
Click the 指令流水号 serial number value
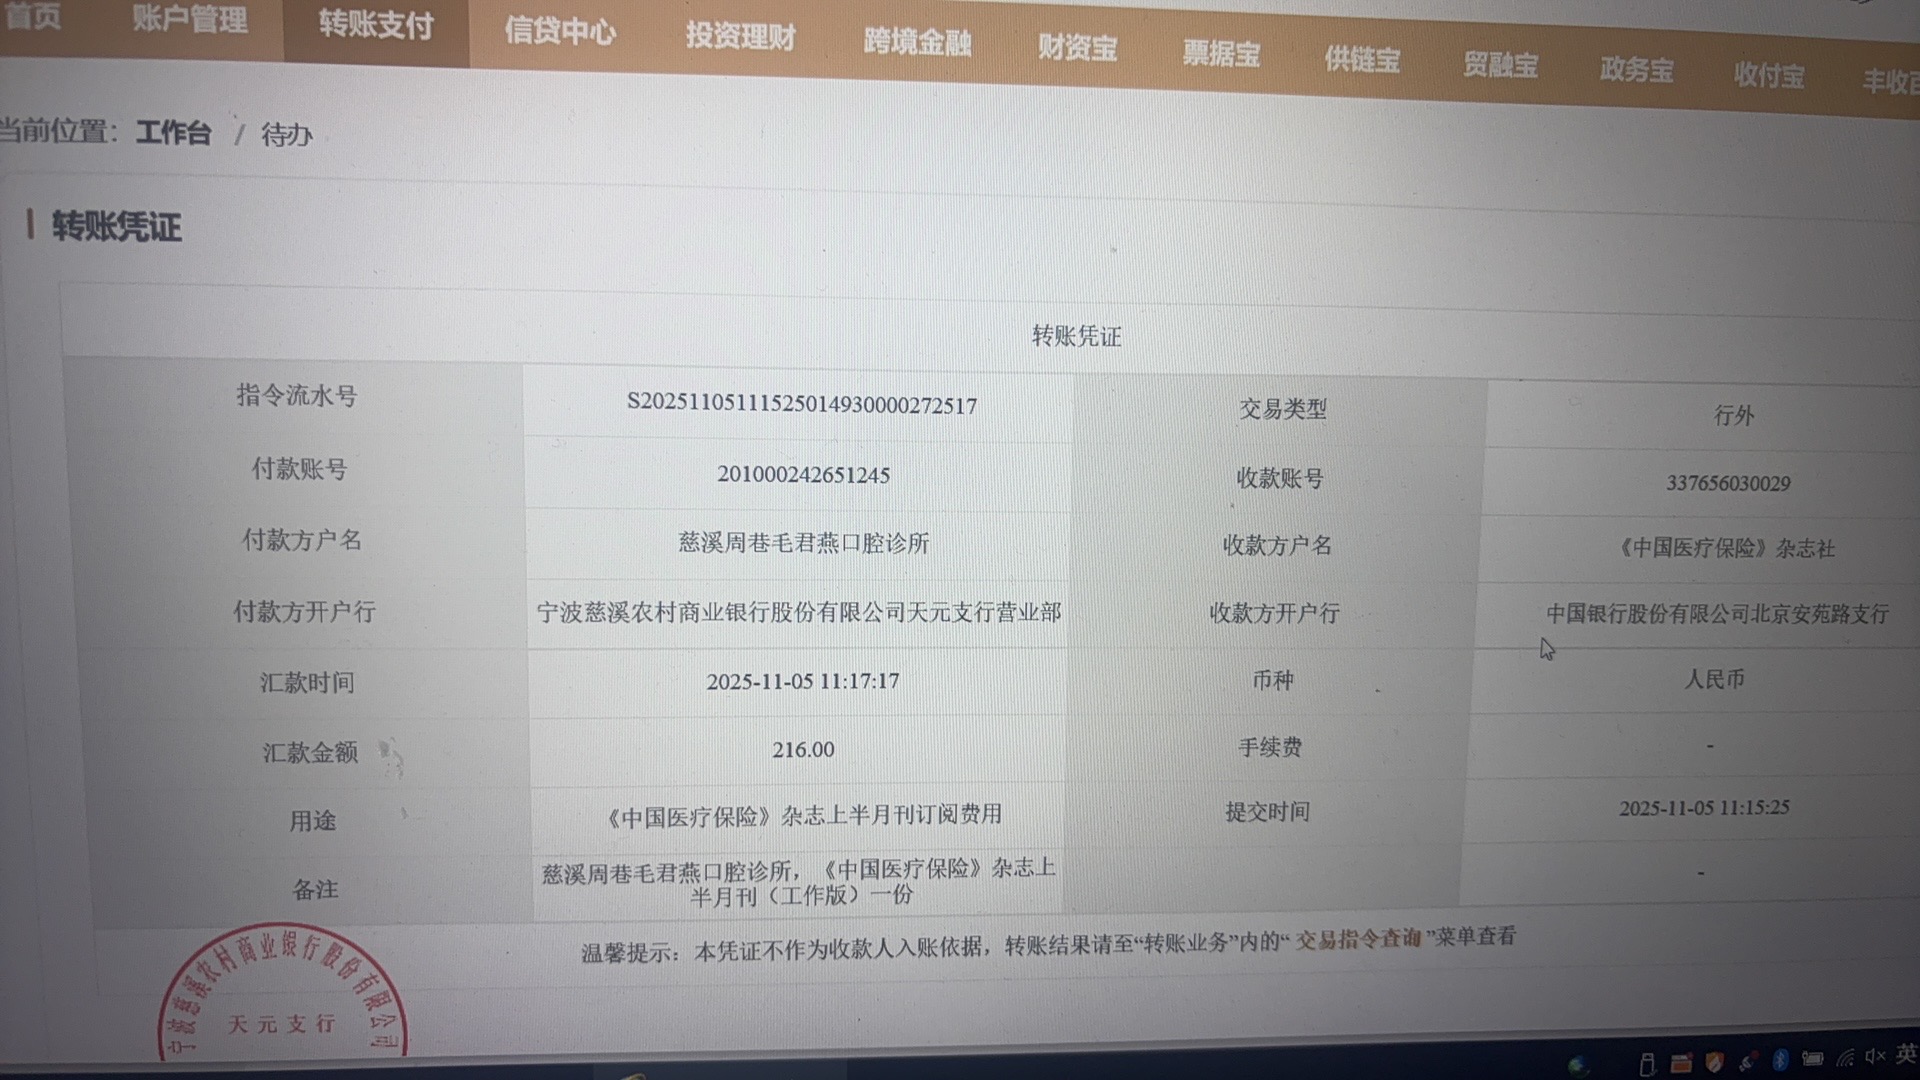point(801,404)
